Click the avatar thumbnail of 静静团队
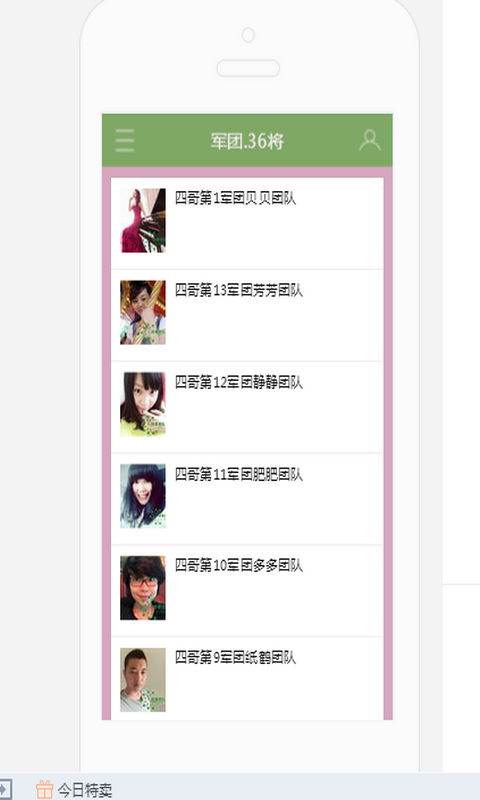The width and height of the screenshot is (480, 800). point(143,404)
